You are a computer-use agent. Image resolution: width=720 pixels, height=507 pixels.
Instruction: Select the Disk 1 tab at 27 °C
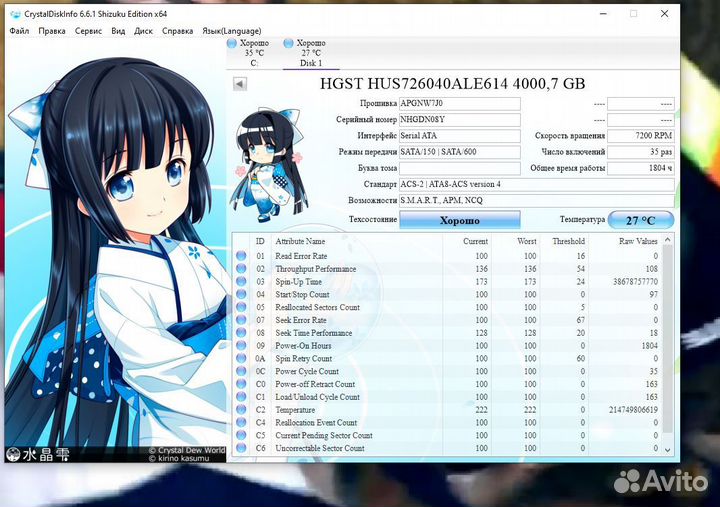point(311,53)
